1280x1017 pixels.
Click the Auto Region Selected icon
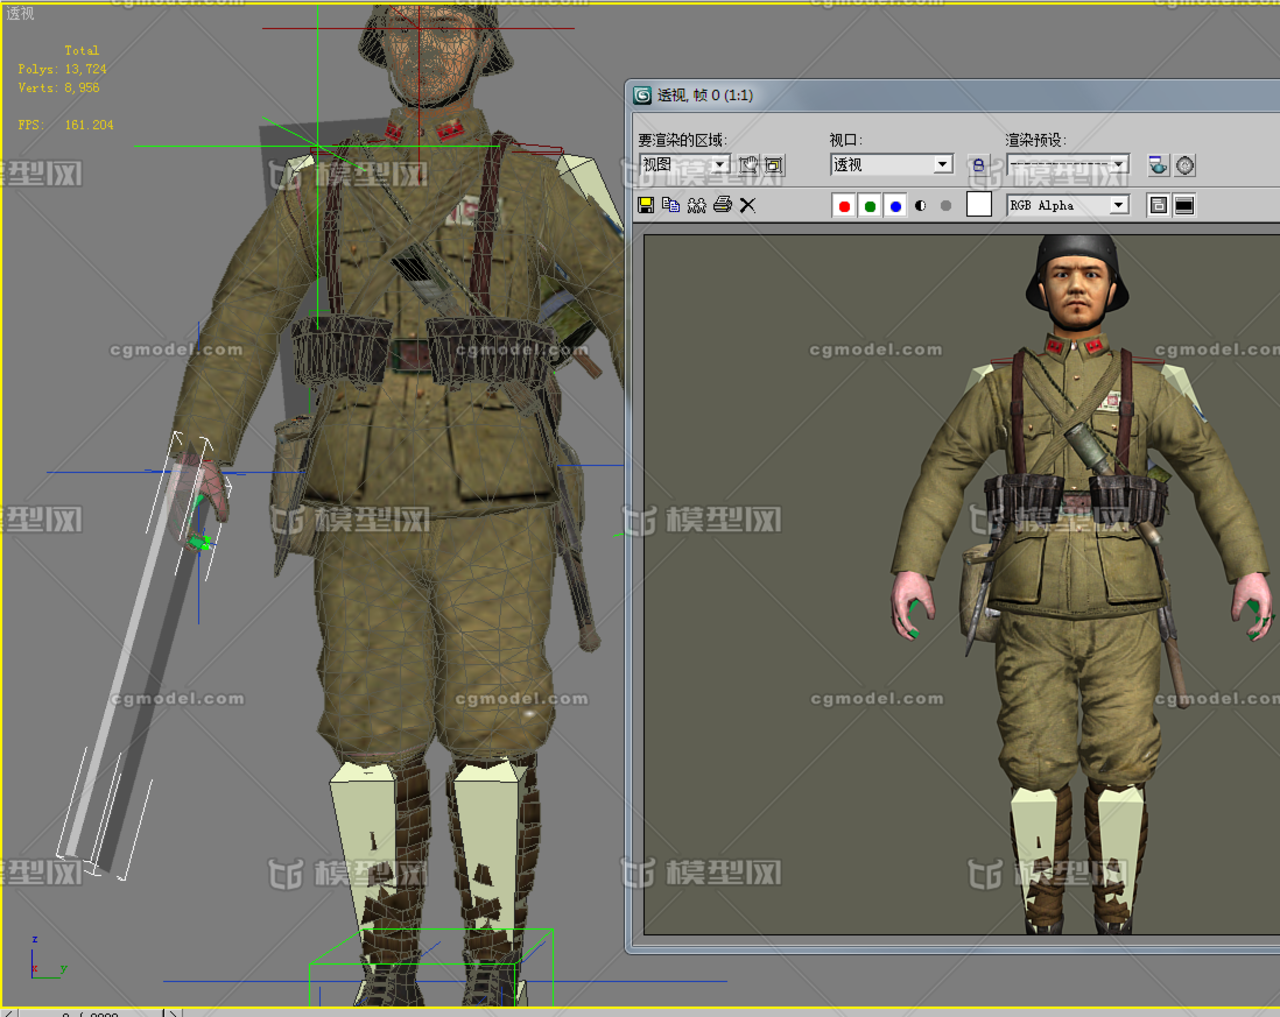point(774,165)
